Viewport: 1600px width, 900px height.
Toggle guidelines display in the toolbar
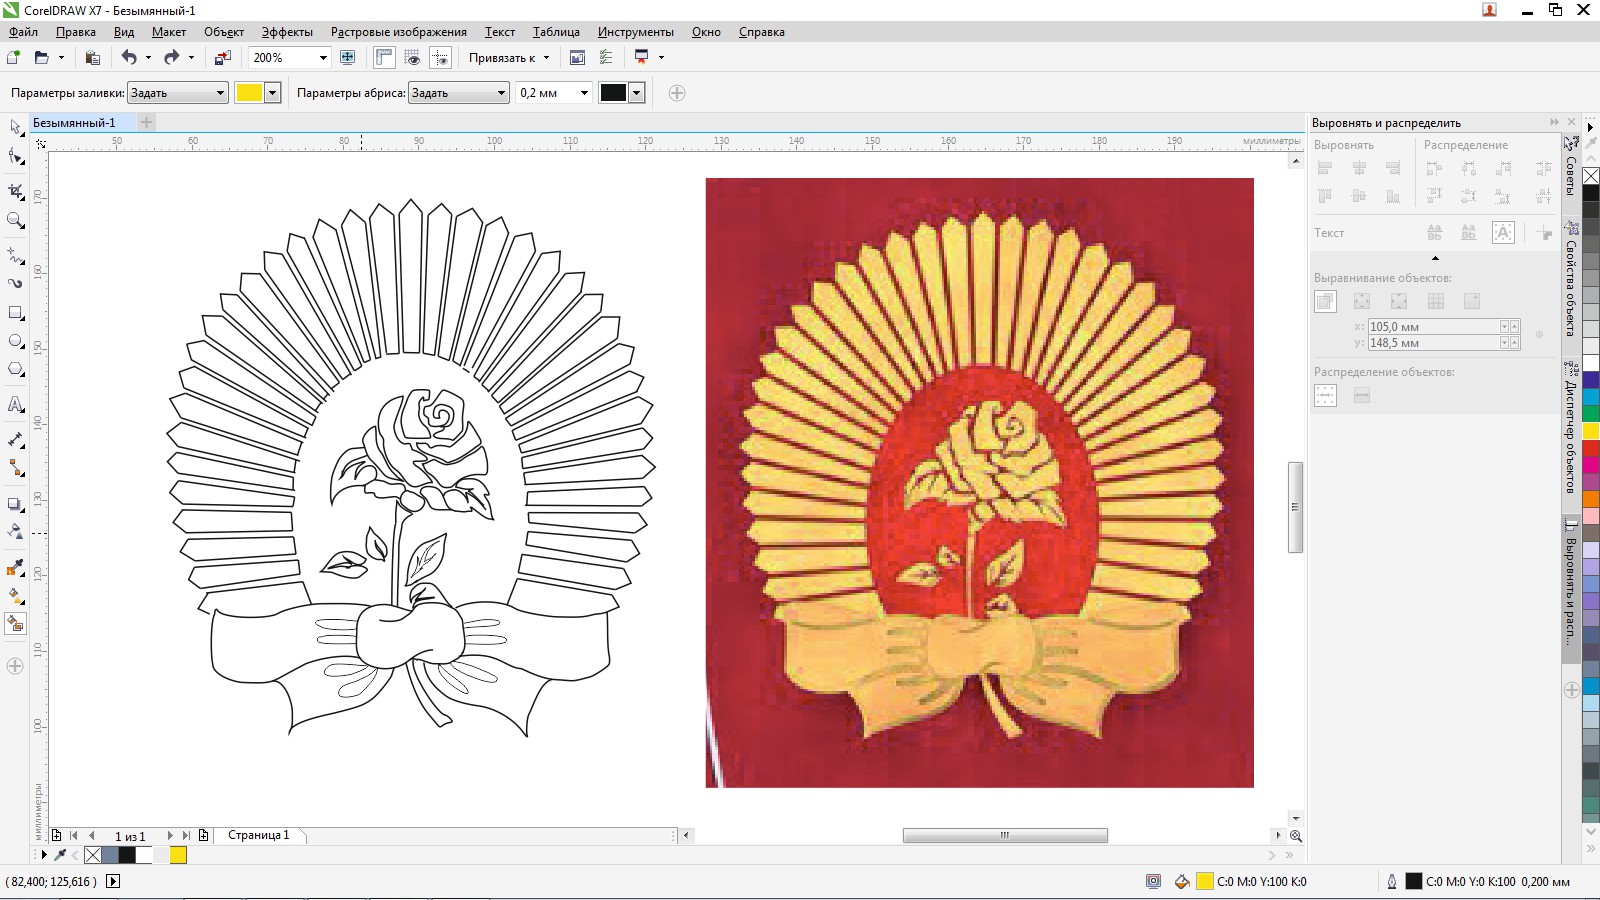440,57
